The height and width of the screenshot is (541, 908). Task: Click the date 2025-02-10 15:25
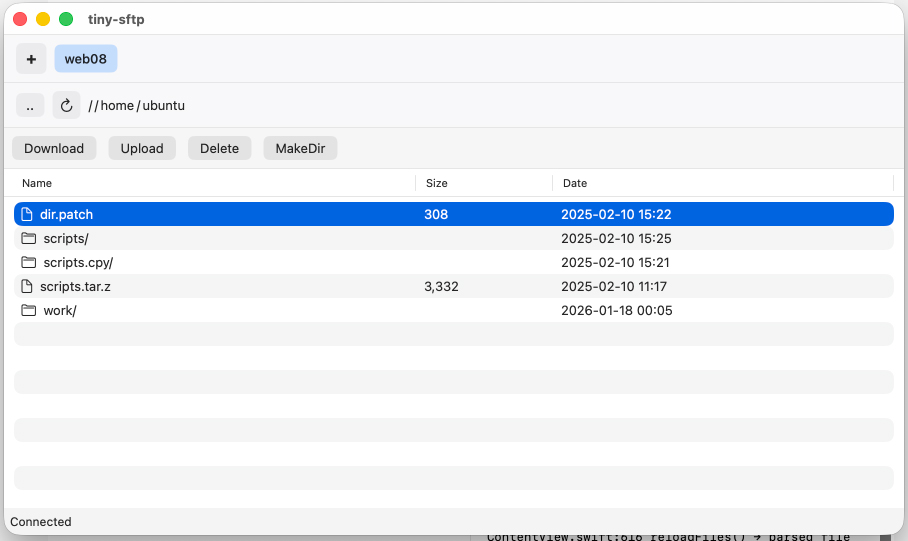click(x=616, y=238)
